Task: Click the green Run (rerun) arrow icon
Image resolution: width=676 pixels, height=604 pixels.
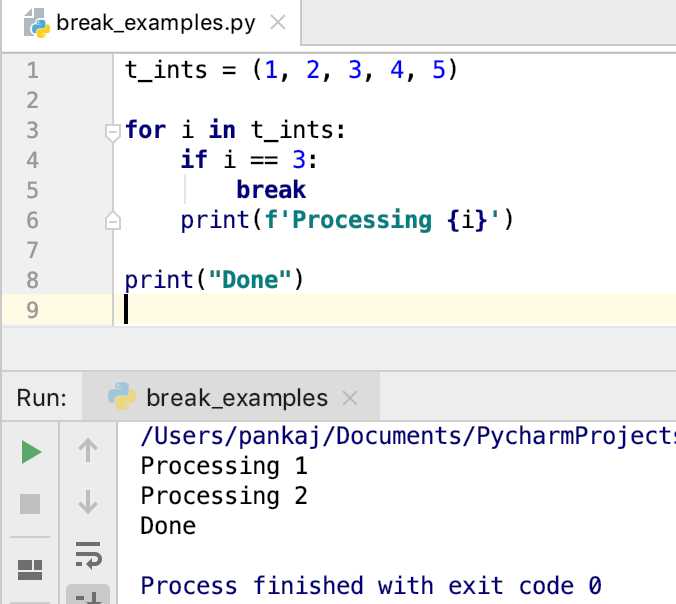Action: point(31,452)
